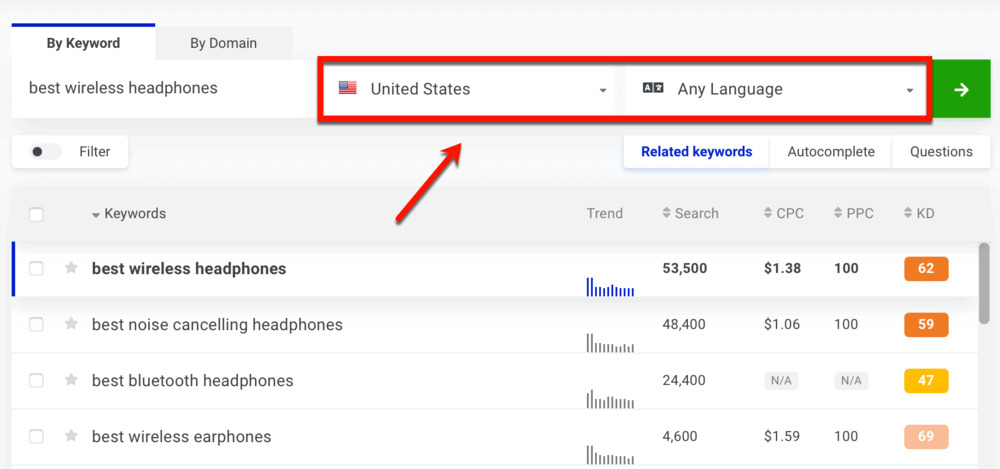Viewport: 1000px width, 469px height.
Task: Open trend chart for 'best wireless earphones'
Action: pyautogui.click(x=610, y=454)
